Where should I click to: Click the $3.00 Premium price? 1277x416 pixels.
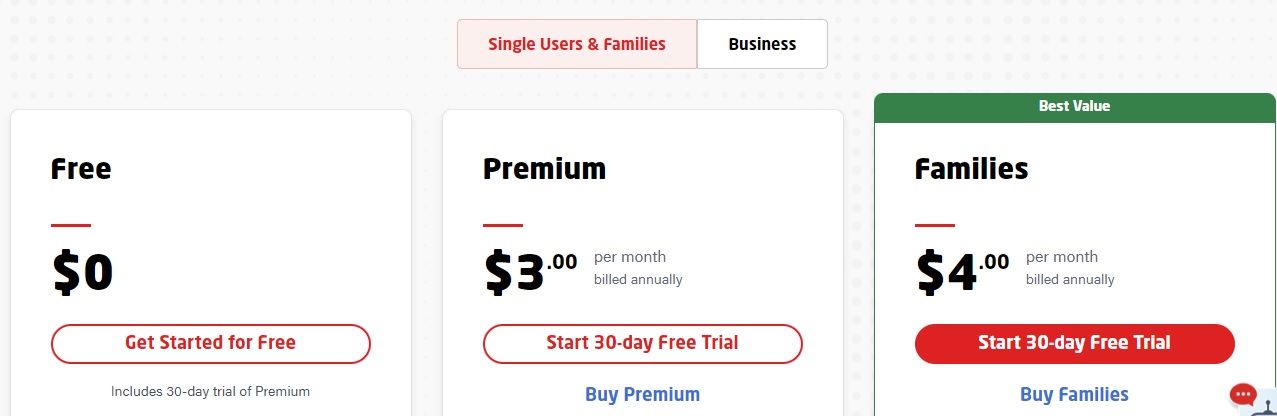point(530,272)
